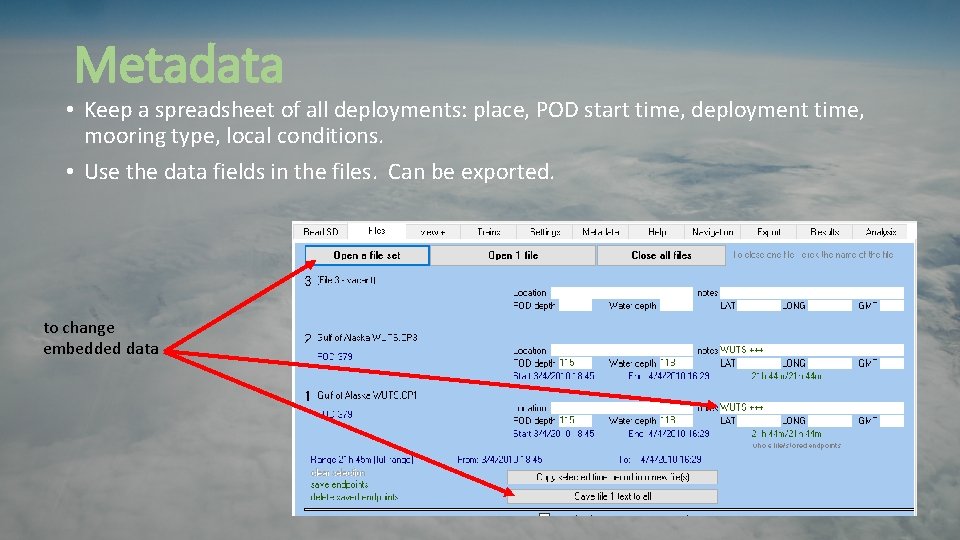960x540 pixels.
Task: Click the Location field of File 3
Action: [621, 293]
